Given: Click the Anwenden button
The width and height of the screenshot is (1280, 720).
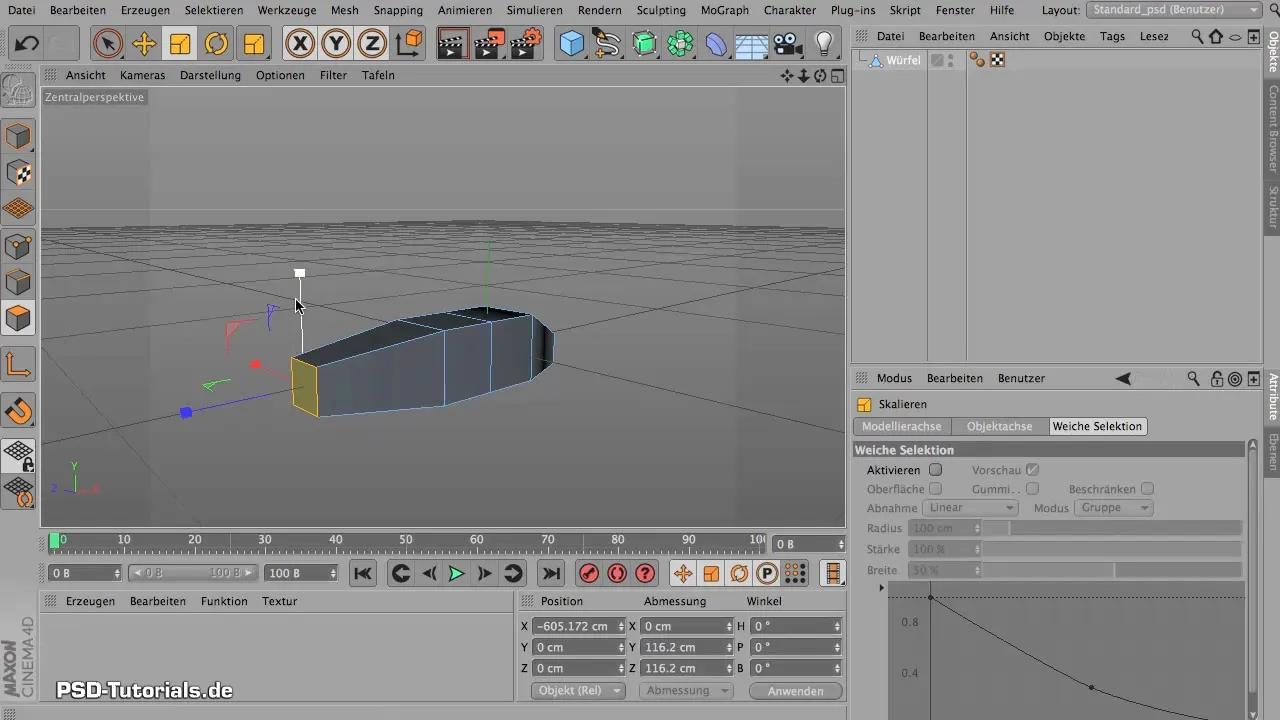Looking at the screenshot, I should pos(796,691).
